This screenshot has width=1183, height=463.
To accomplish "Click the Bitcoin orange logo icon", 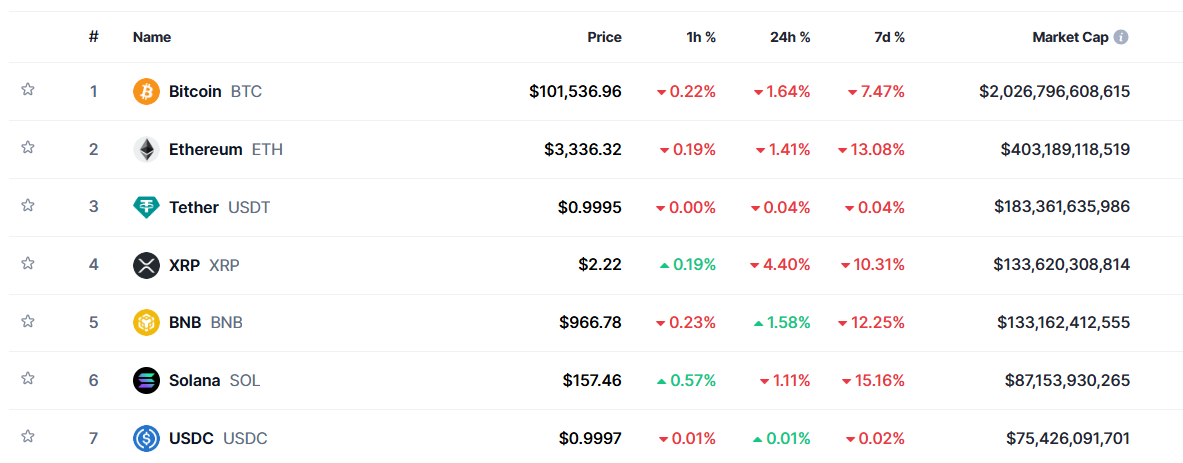I will coord(146,92).
